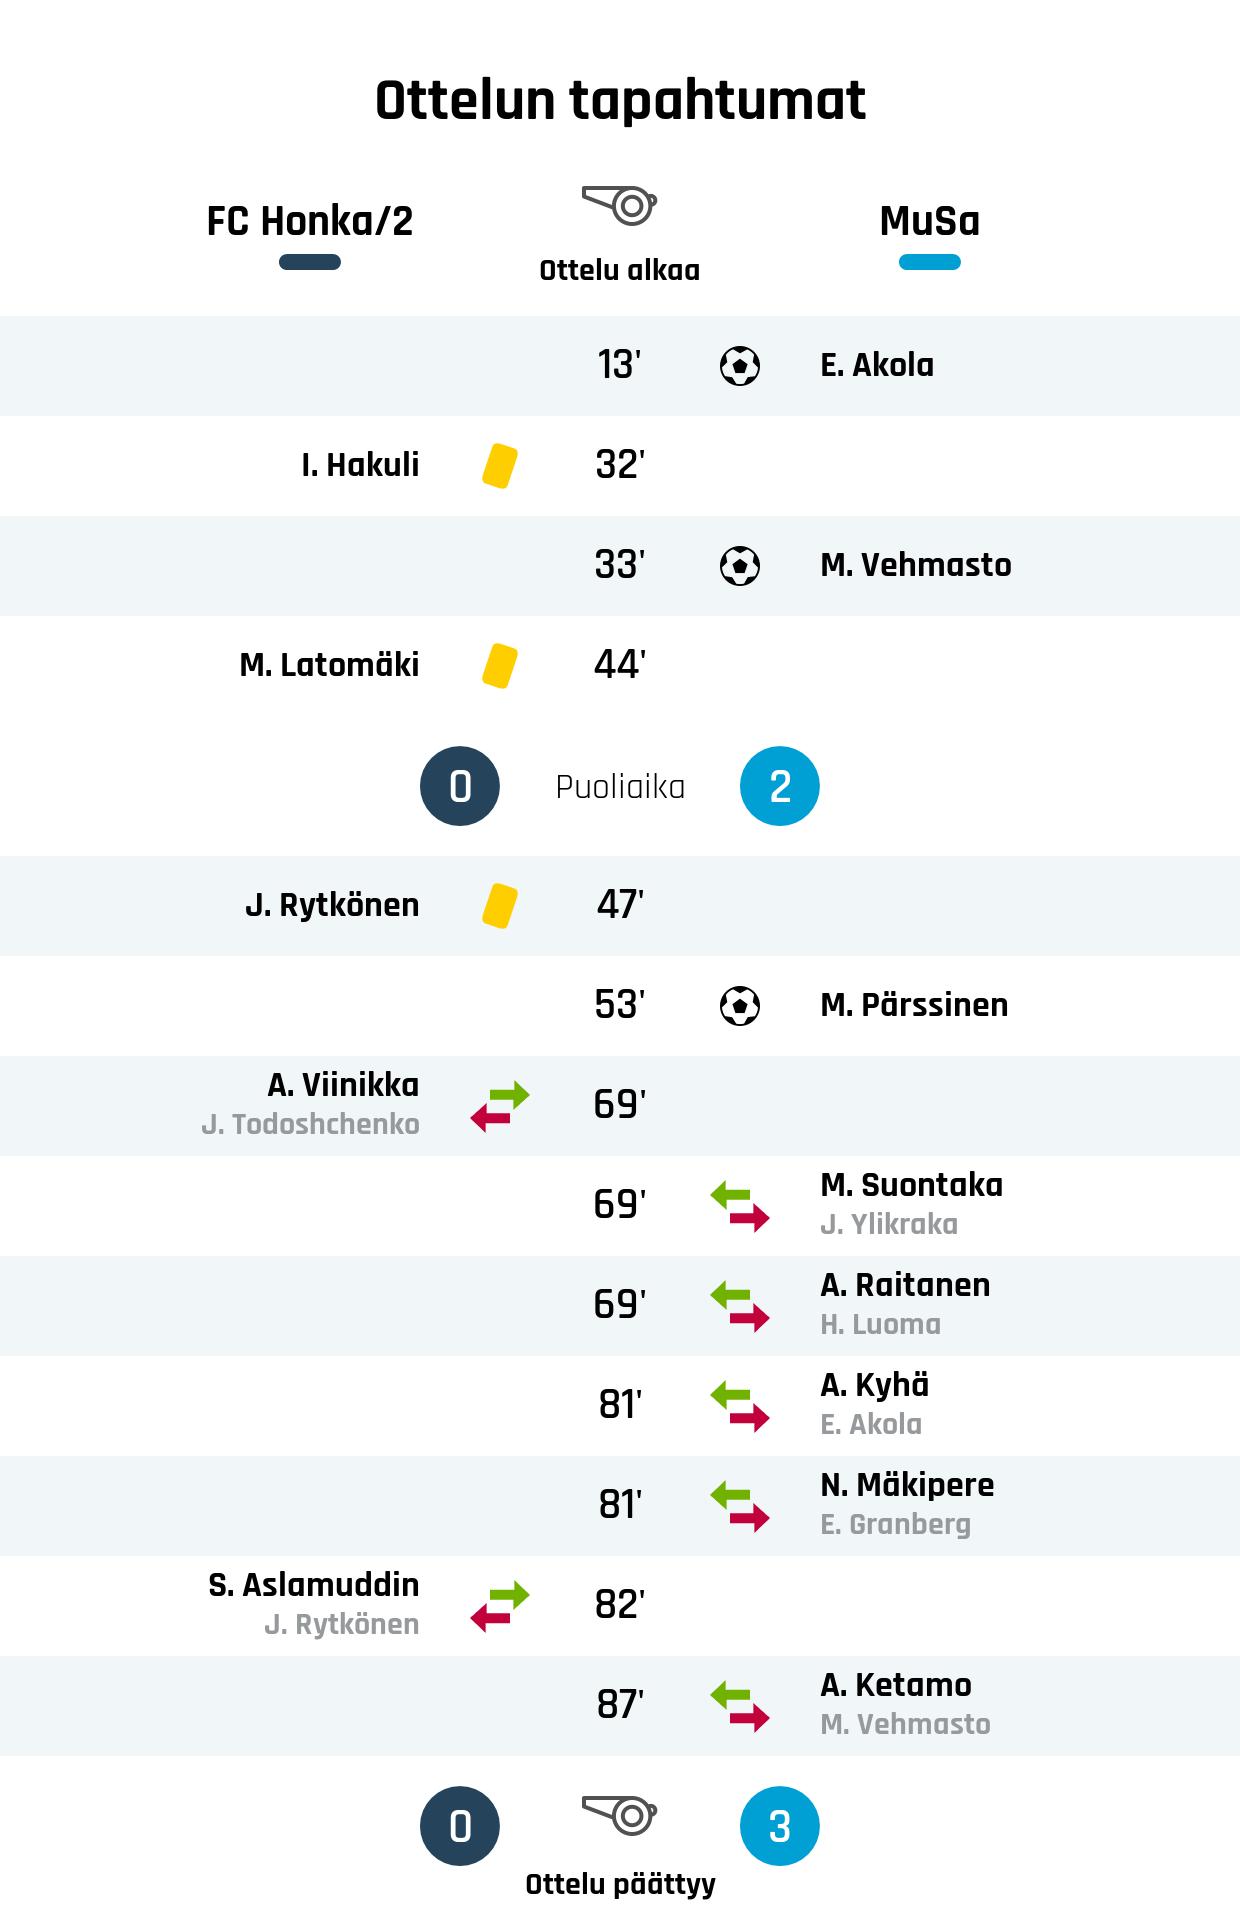Click the final whistle icon at bottom

point(619,1814)
